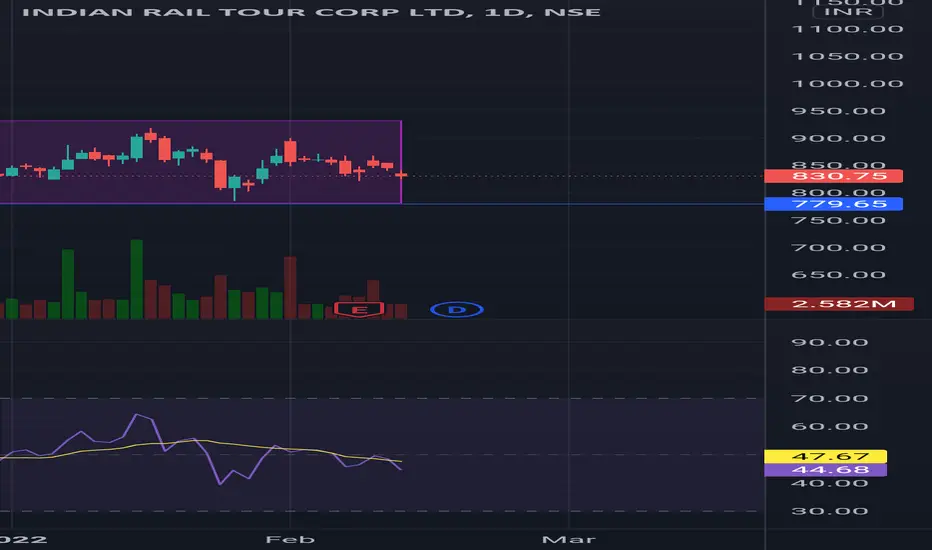Click the 1000.00 price scale value
932x550 pixels.
tap(848, 84)
